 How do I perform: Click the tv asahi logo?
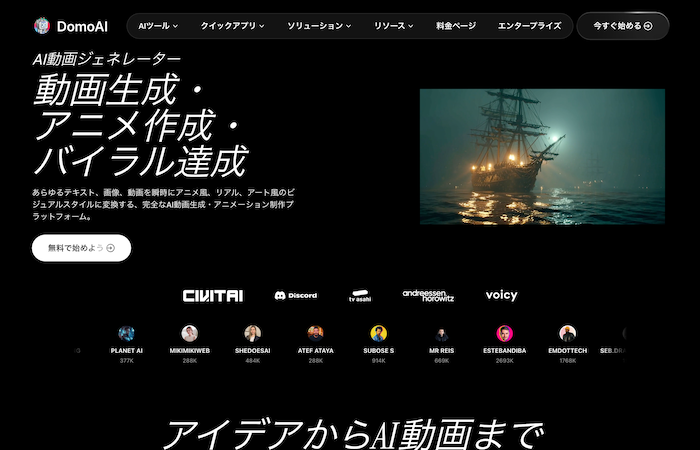pyautogui.click(x=360, y=296)
